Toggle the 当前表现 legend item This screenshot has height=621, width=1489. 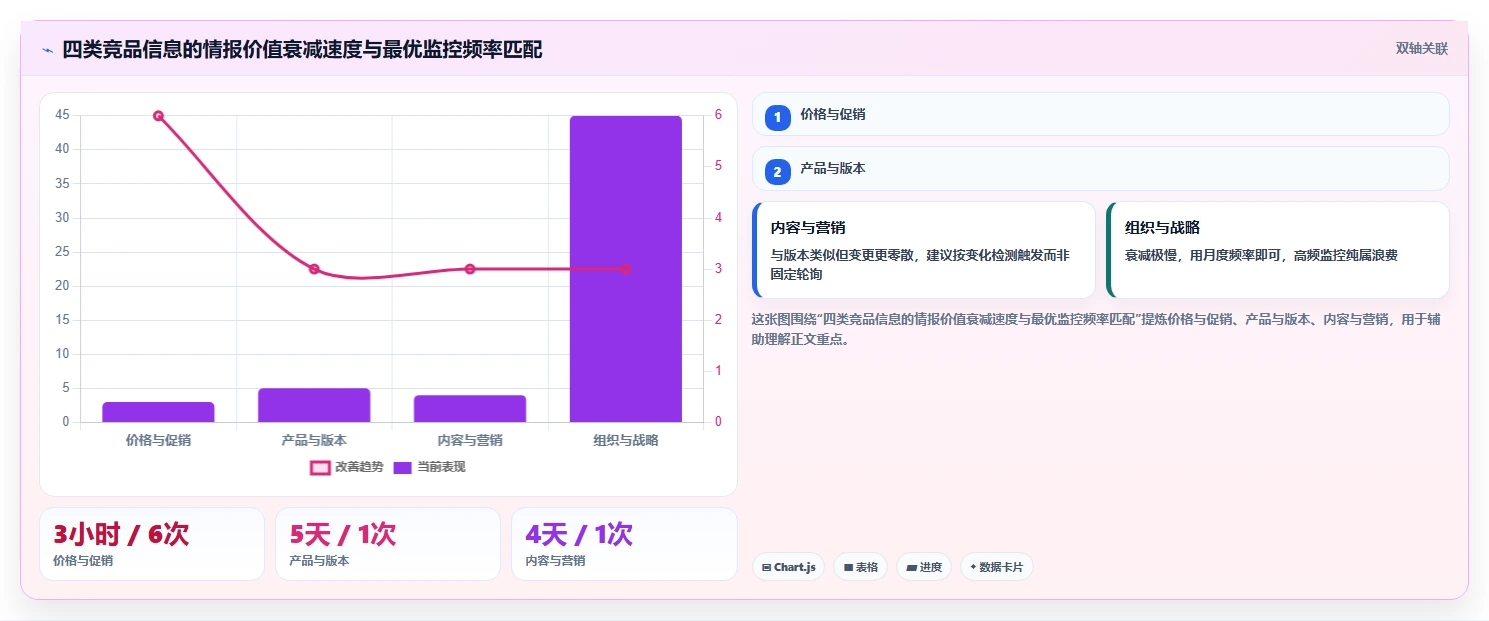point(430,467)
